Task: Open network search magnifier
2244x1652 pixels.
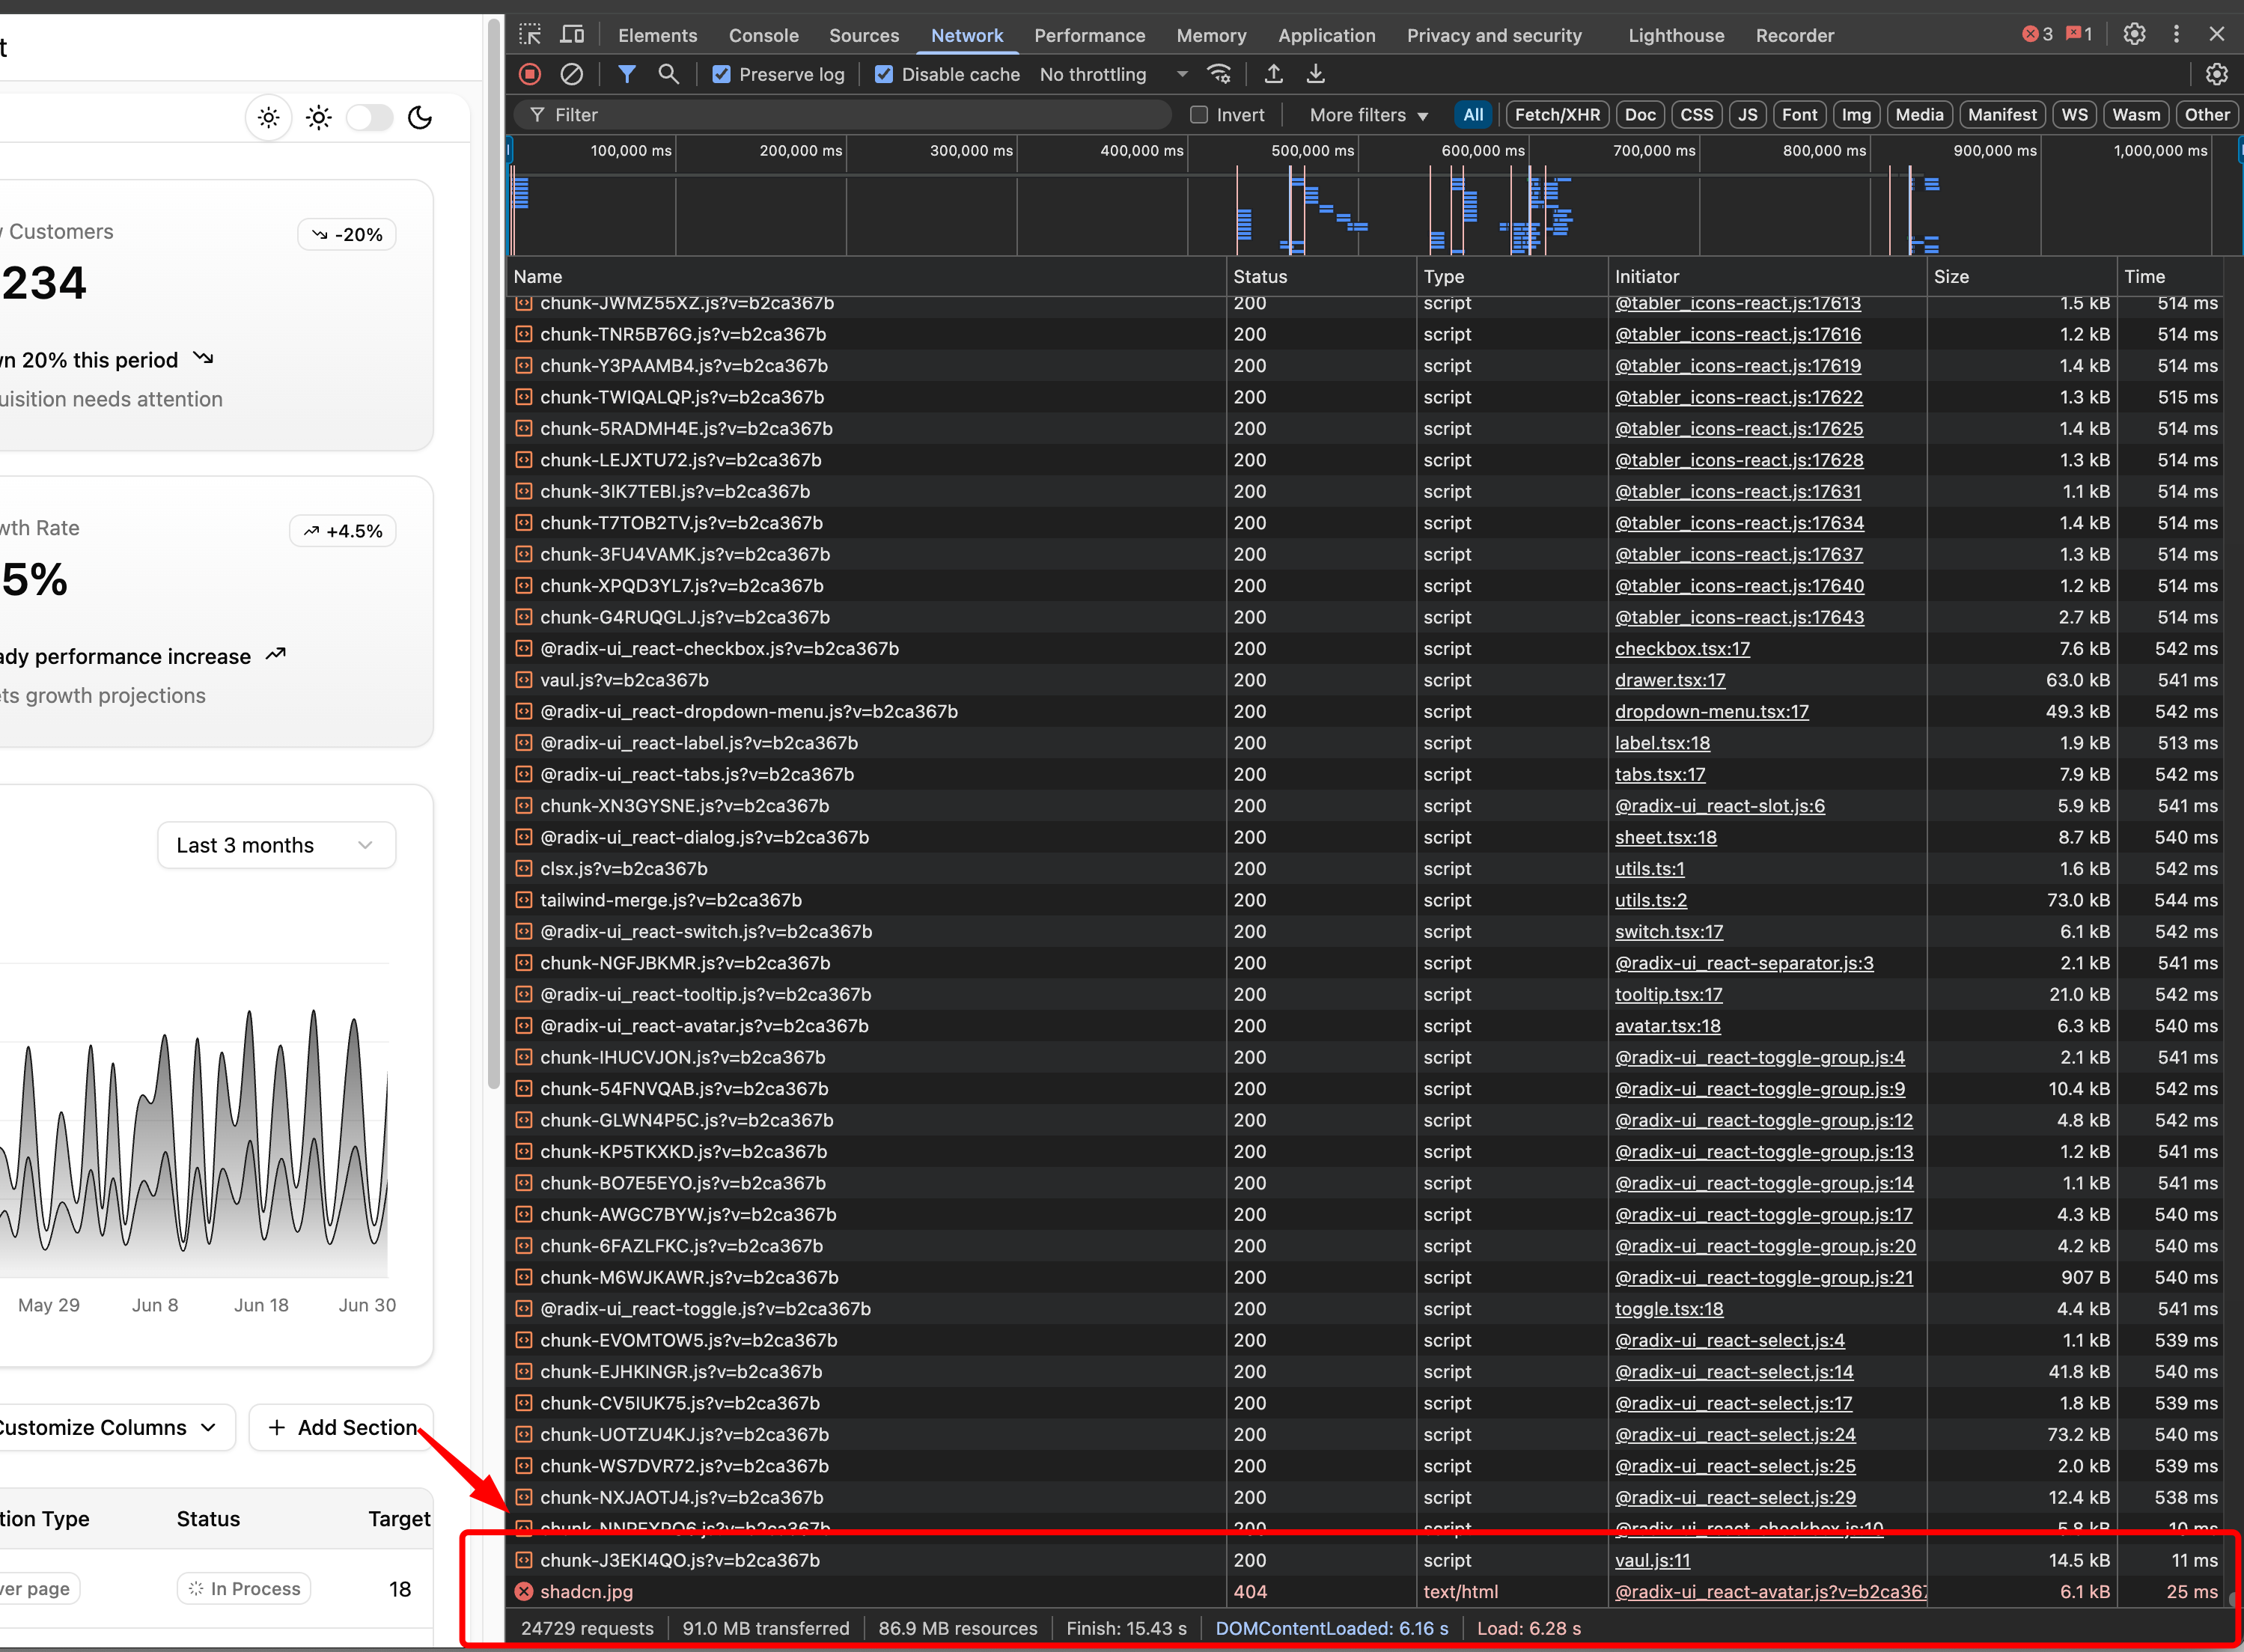Action: tap(669, 74)
